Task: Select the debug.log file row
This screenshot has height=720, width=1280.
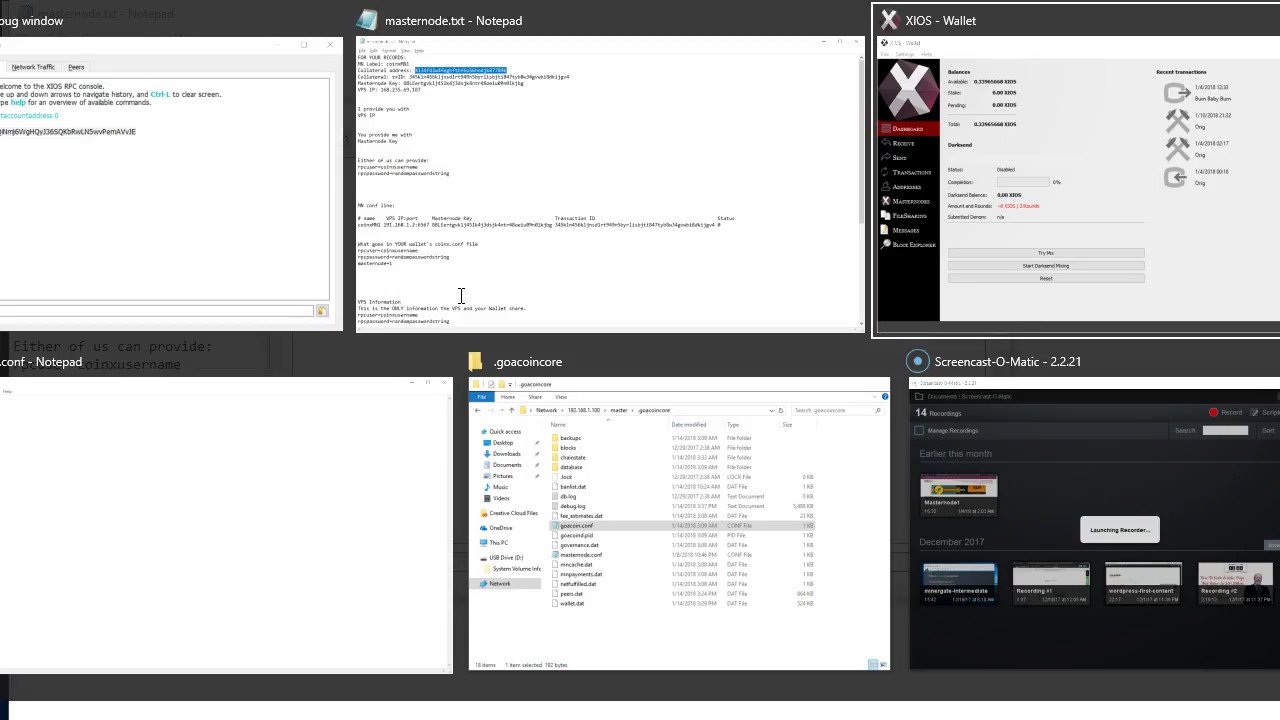Action: (x=682, y=506)
